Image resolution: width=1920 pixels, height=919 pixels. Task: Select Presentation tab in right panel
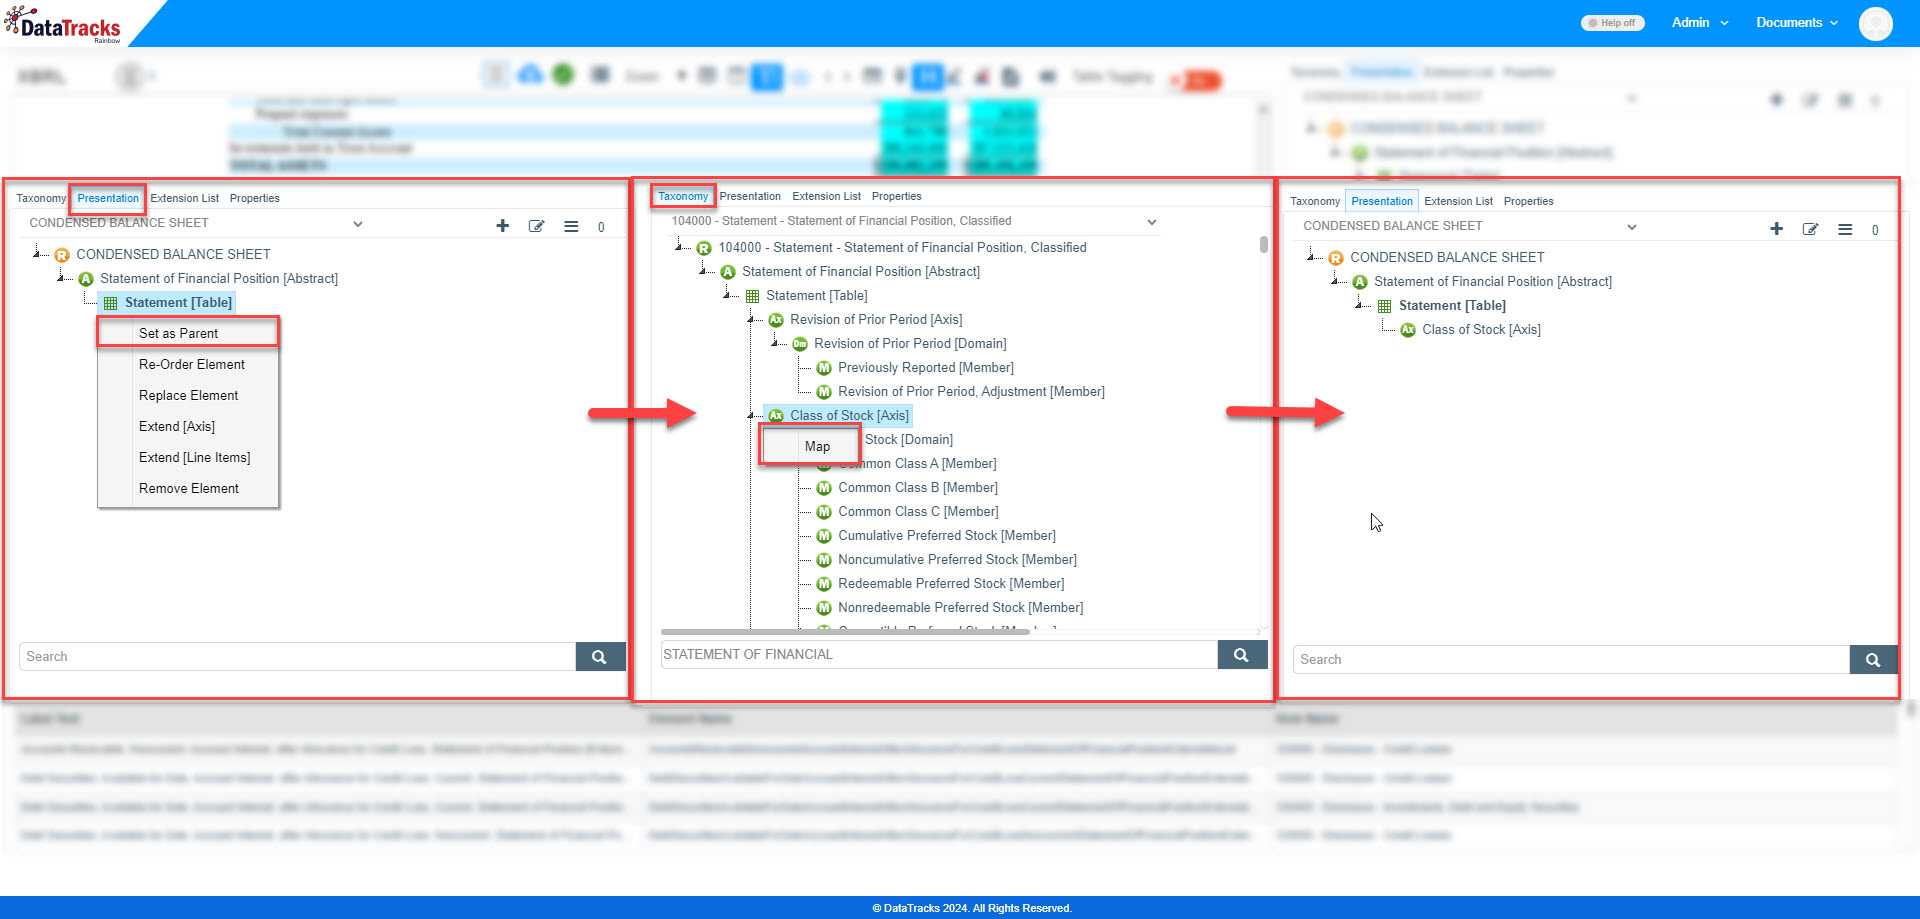point(1382,201)
